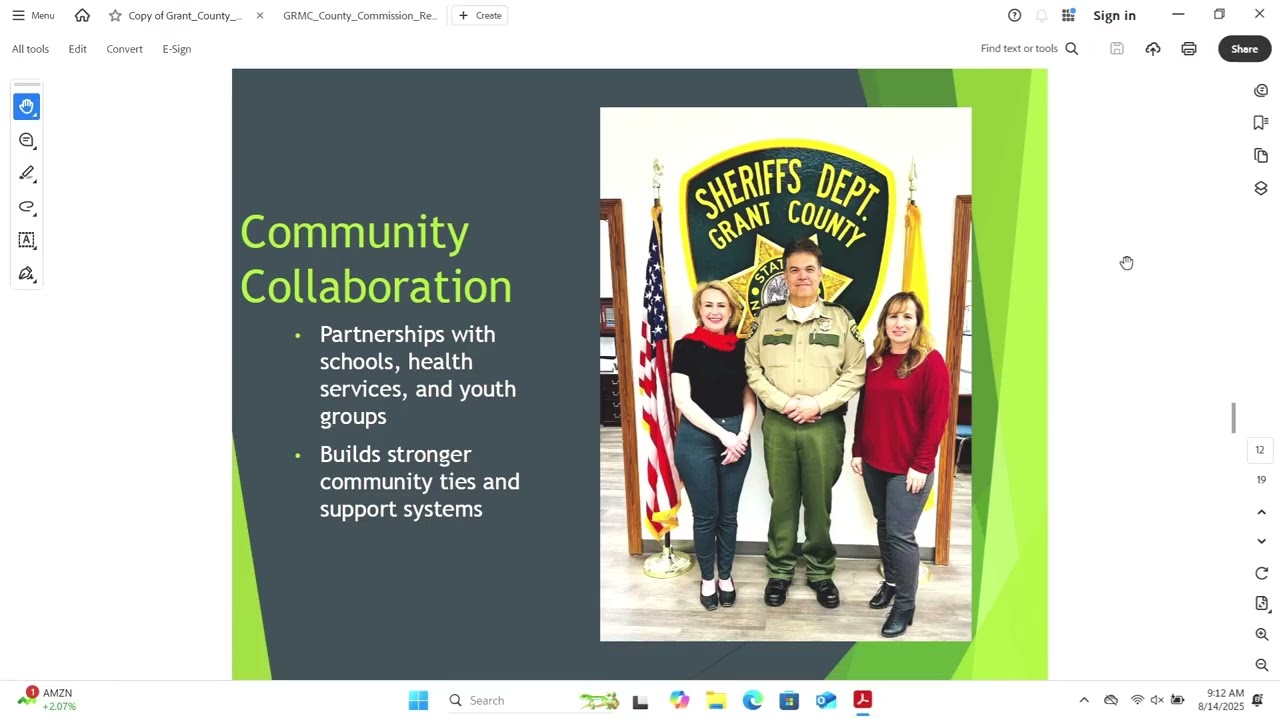Select the Highlight pen tool
The height and width of the screenshot is (720, 1280).
point(27,173)
